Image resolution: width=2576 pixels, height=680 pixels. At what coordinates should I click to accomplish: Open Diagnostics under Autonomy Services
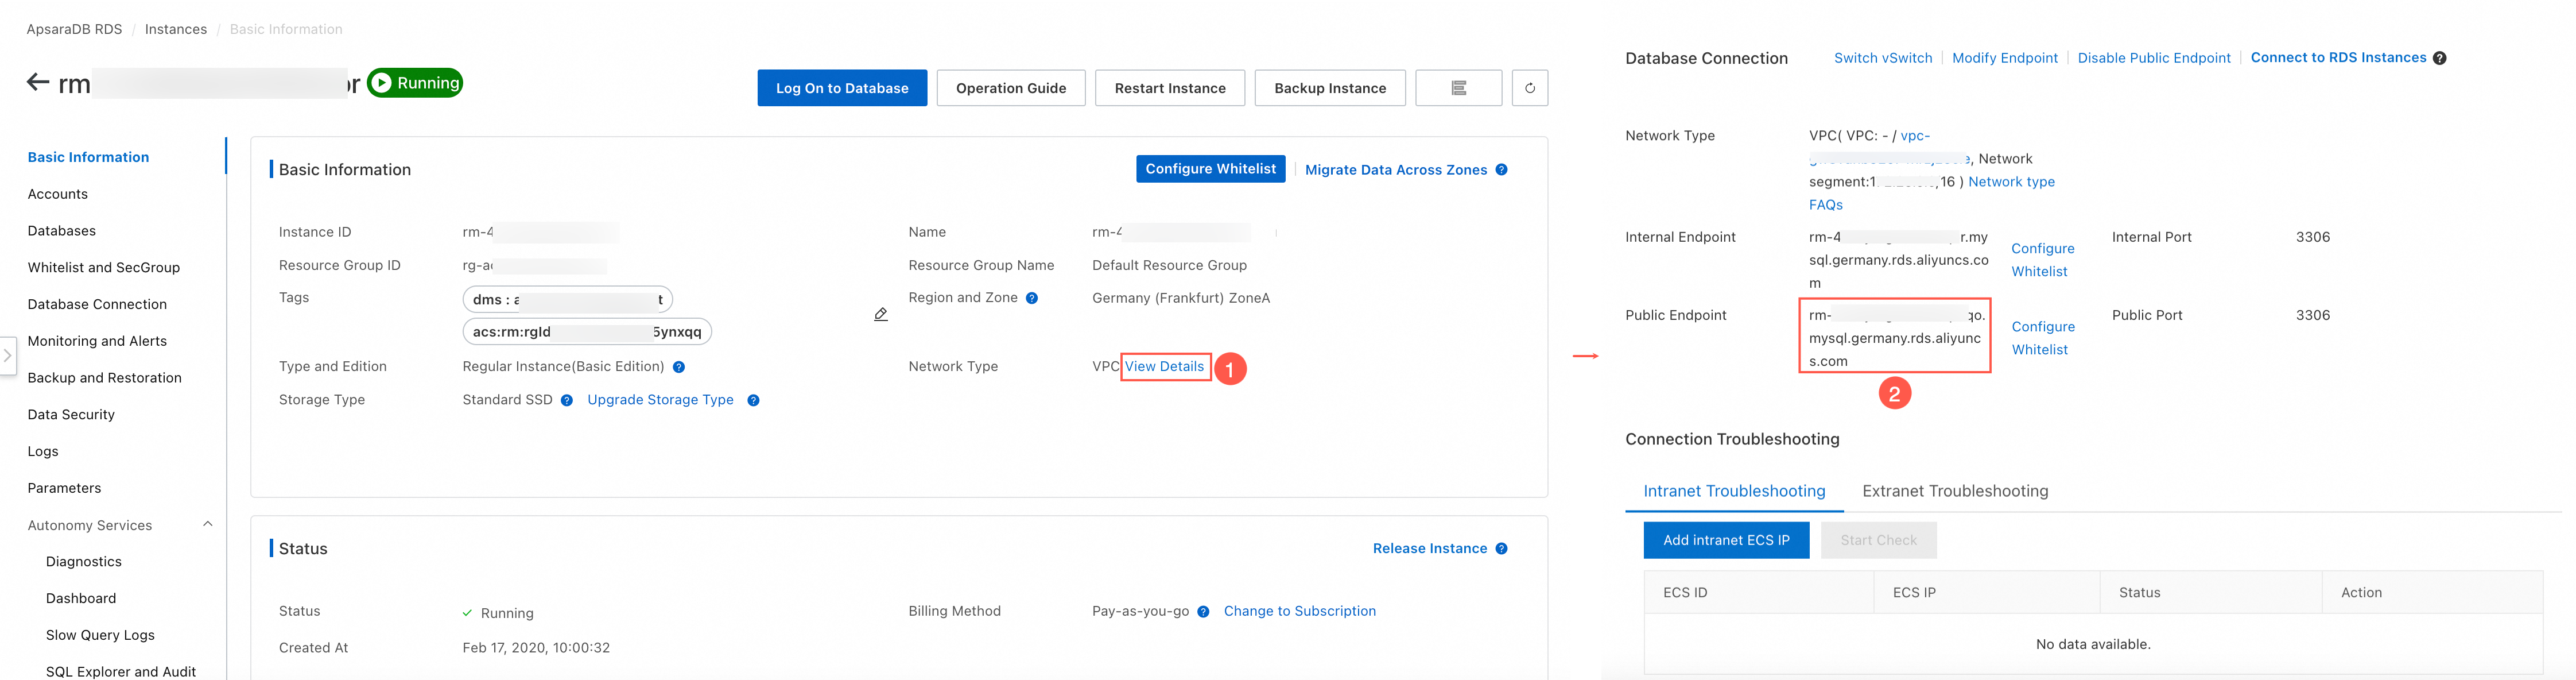pos(84,562)
